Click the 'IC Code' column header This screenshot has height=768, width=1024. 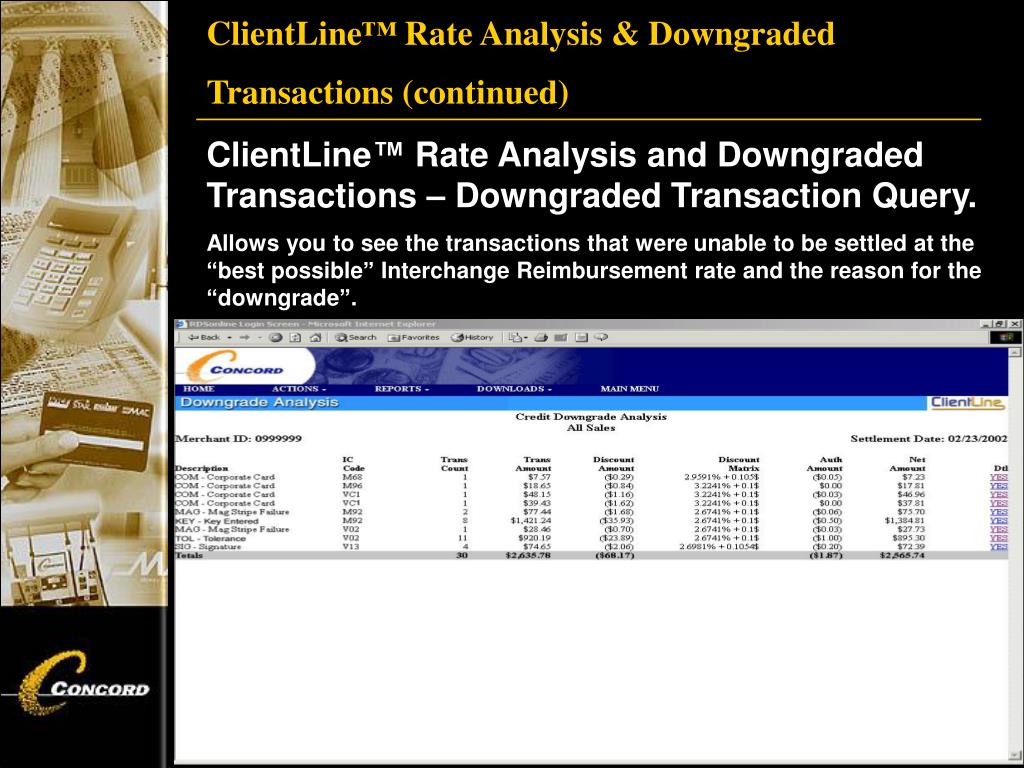point(353,464)
